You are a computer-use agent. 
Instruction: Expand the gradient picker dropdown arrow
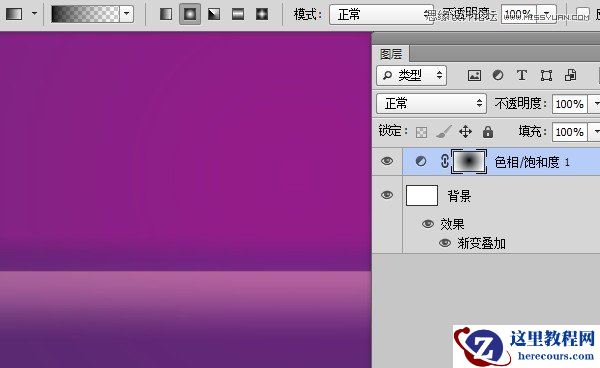(x=127, y=14)
